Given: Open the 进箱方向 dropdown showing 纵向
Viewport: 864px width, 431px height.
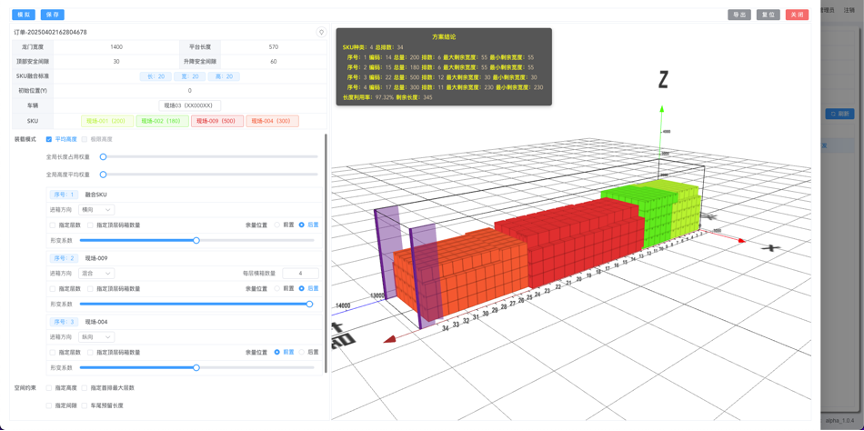Looking at the screenshot, I should 96,337.
